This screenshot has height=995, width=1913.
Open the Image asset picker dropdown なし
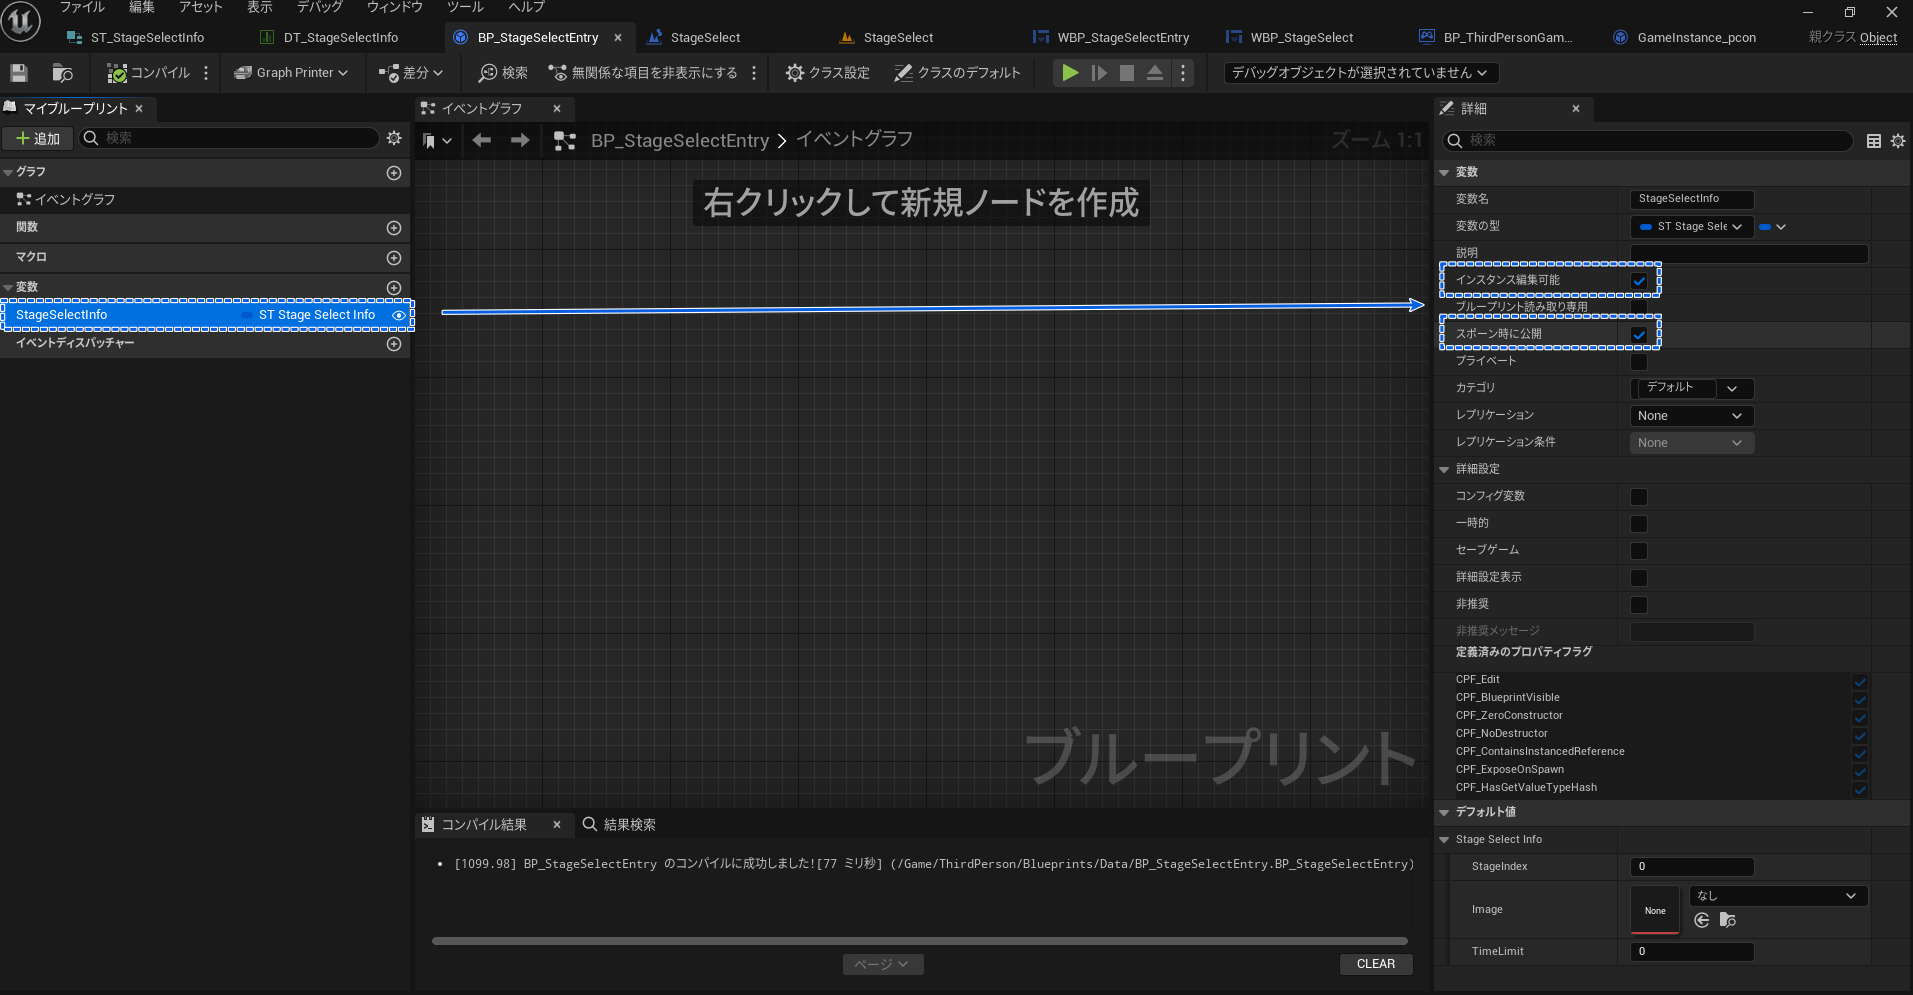pyautogui.click(x=1776, y=895)
